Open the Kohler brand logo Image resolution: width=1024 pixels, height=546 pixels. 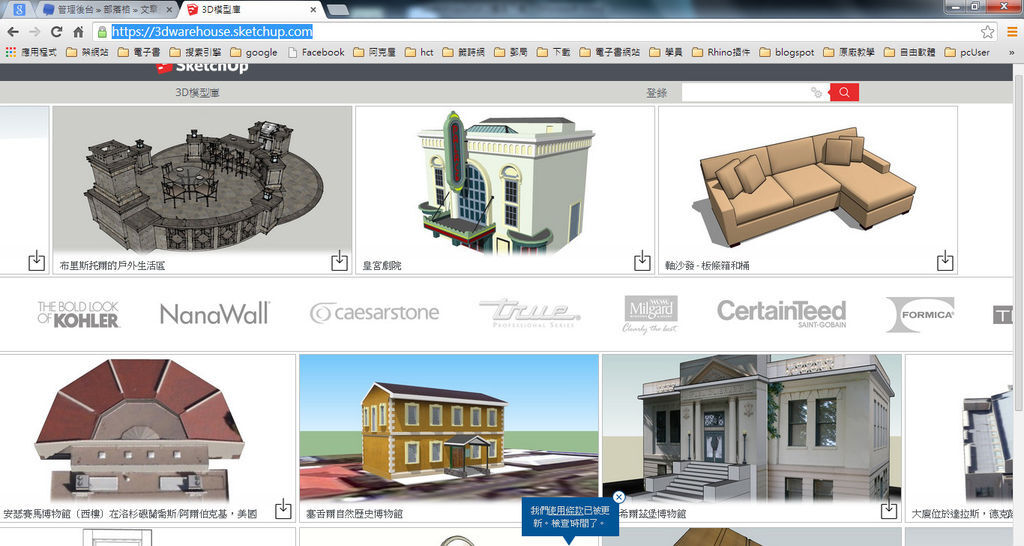click(78, 314)
